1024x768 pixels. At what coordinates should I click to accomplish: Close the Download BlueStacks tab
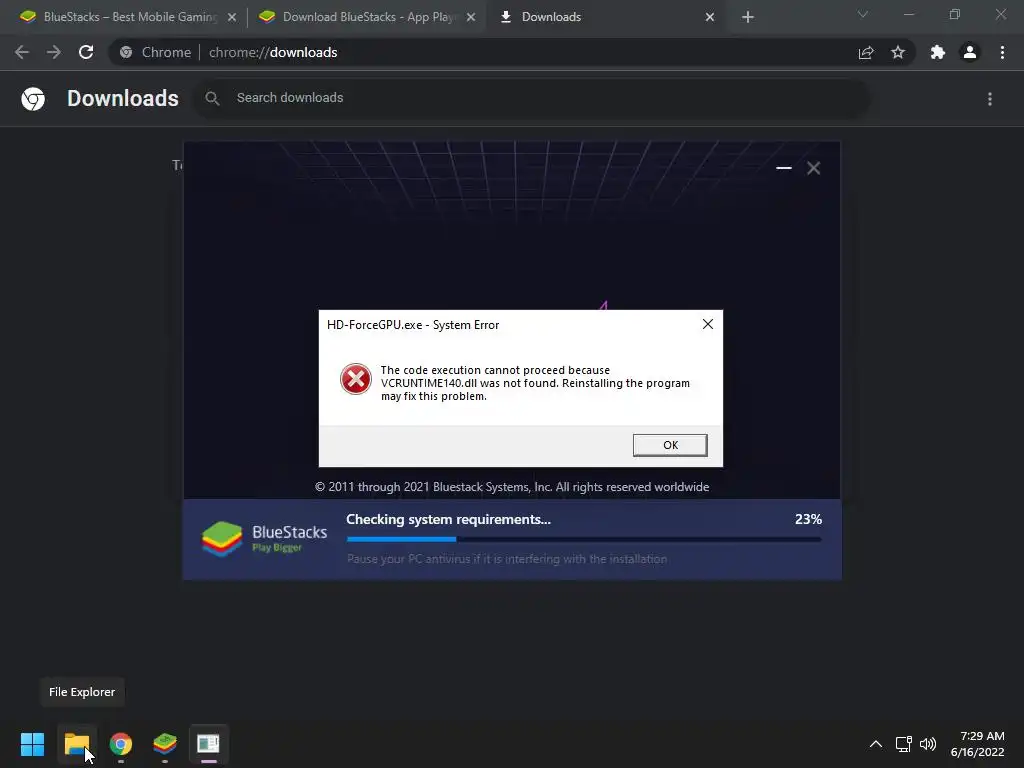(x=471, y=18)
